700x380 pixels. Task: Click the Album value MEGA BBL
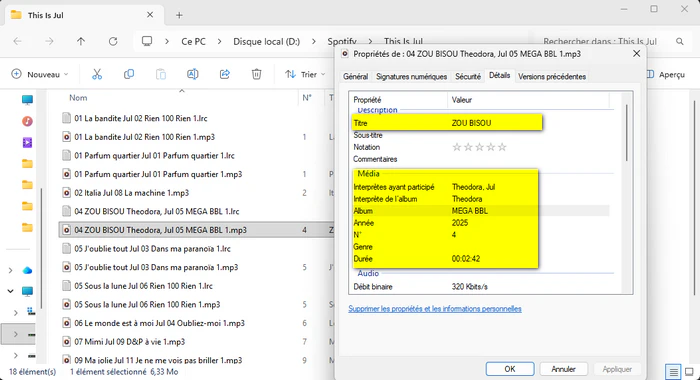coord(470,211)
